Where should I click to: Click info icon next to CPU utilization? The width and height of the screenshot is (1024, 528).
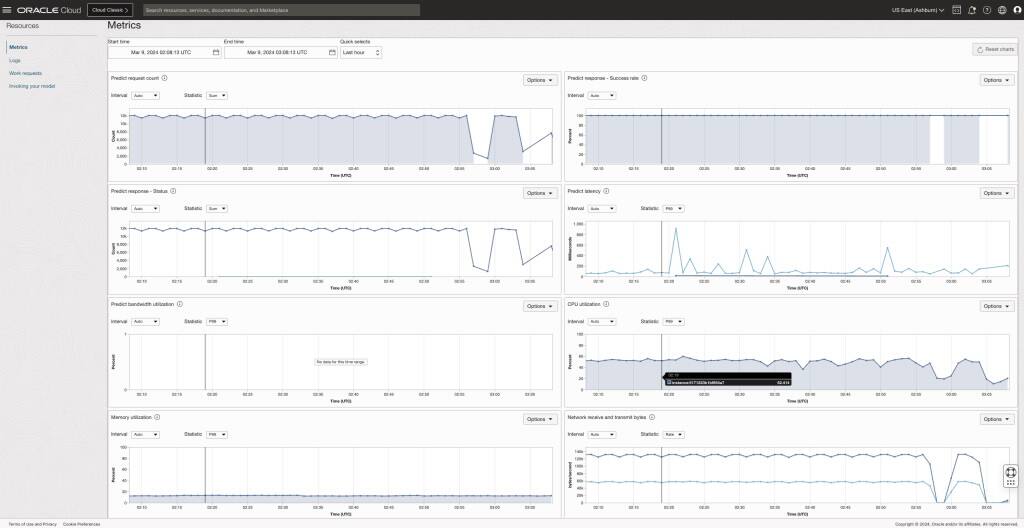tap(606, 304)
